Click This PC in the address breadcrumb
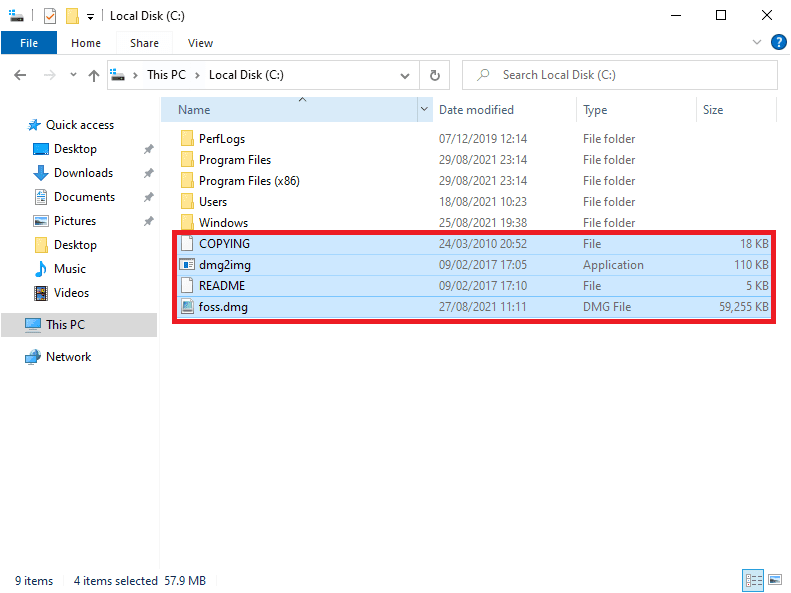 [166, 75]
